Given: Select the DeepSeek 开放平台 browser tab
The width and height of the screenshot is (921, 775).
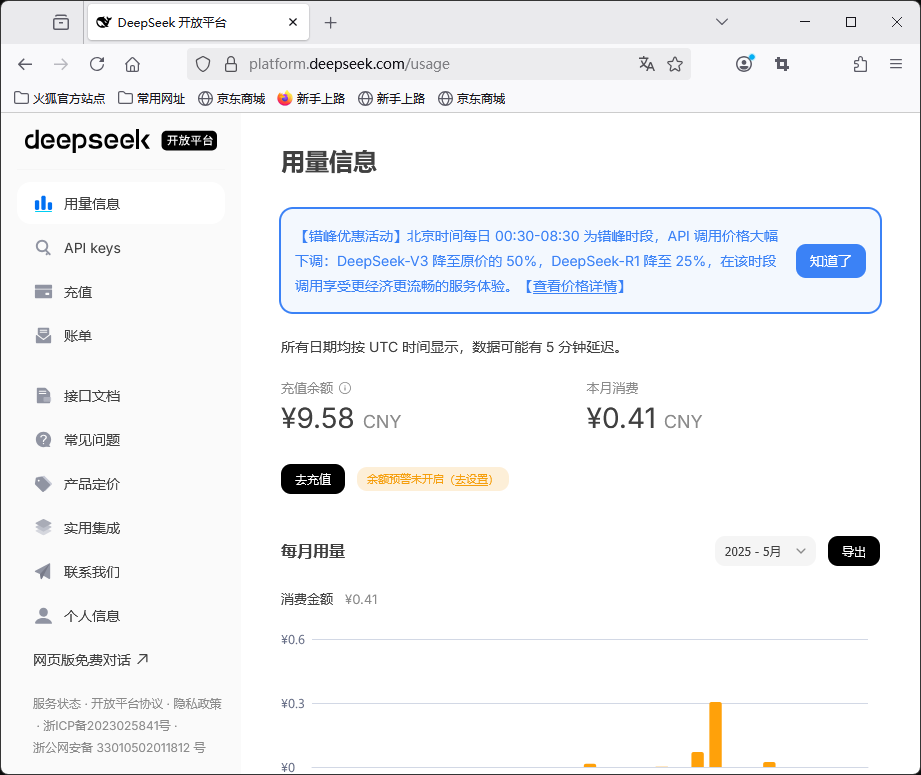Looking at the screenshot, I should (199, 22).
